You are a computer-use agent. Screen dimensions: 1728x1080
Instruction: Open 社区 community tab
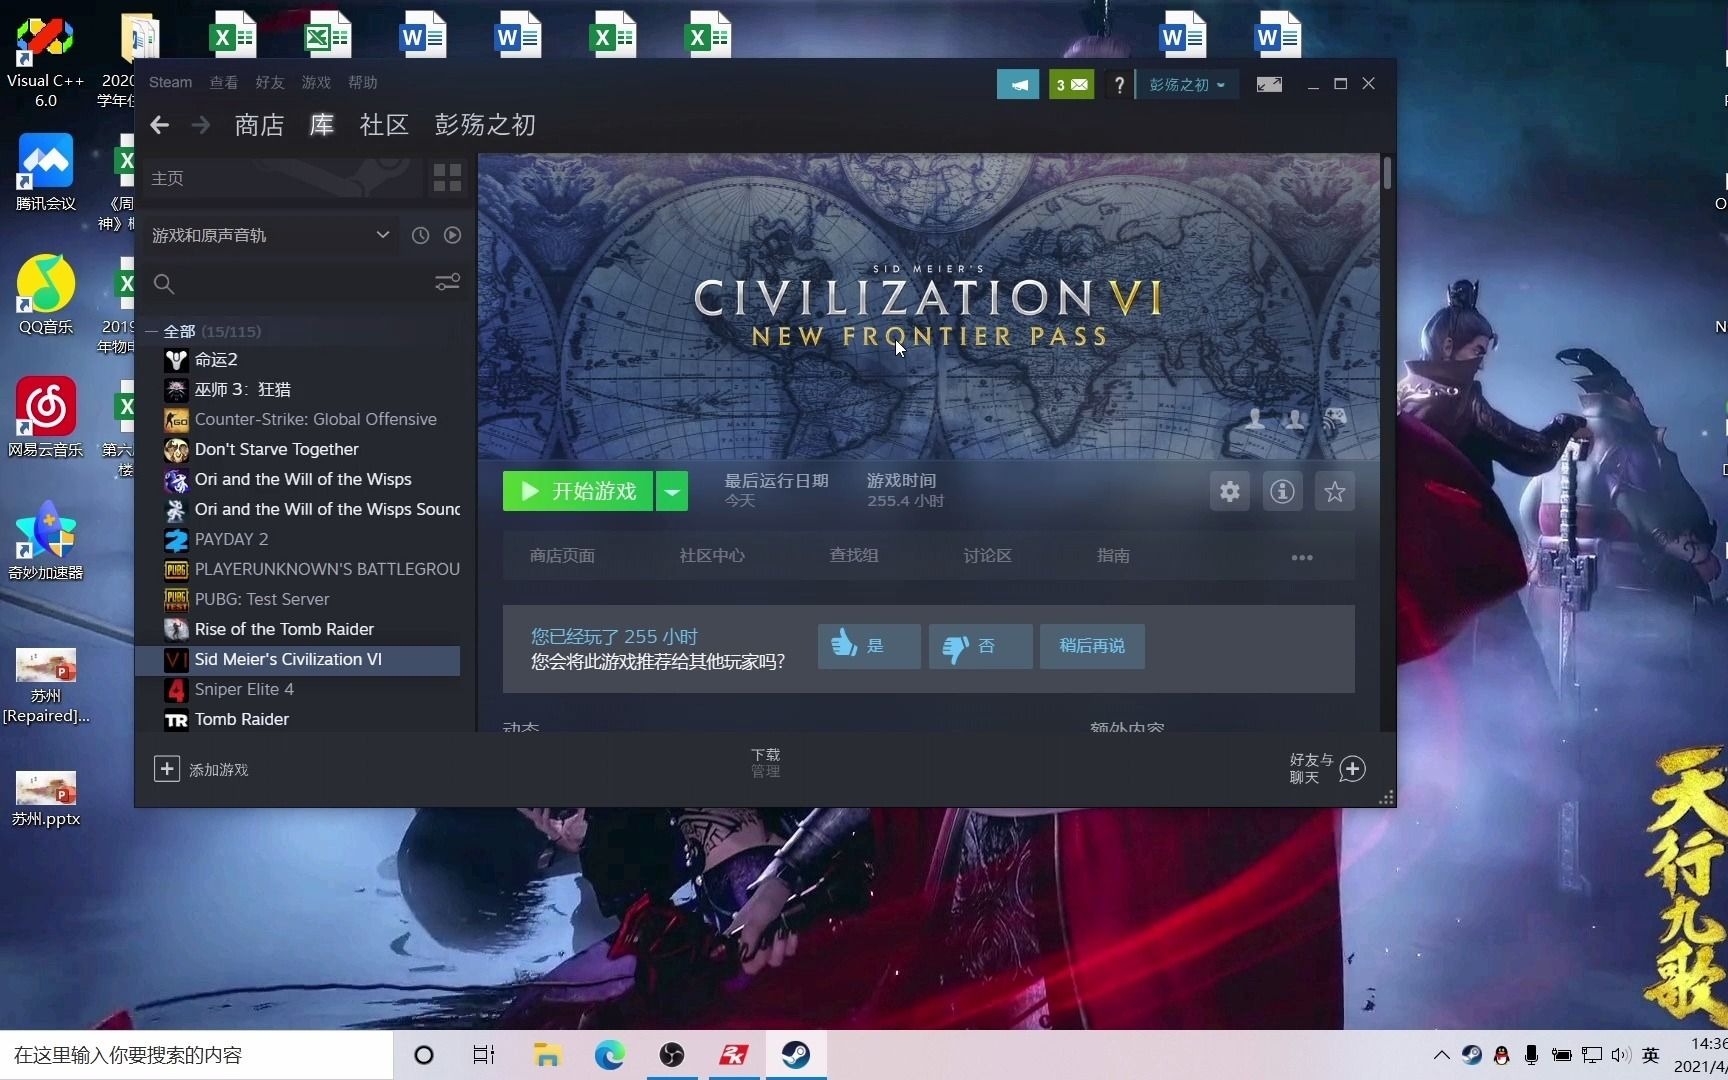click(384, 125)
